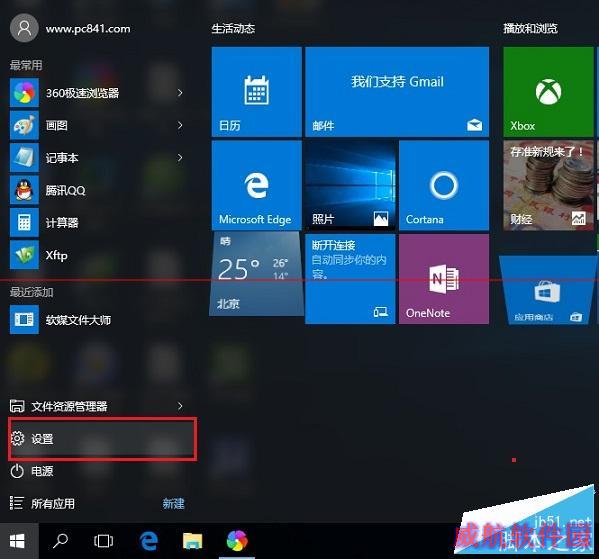Expand 360极速浏览器 jump list arrow
This screenshot has height=559, width=599.
(180, 93)
